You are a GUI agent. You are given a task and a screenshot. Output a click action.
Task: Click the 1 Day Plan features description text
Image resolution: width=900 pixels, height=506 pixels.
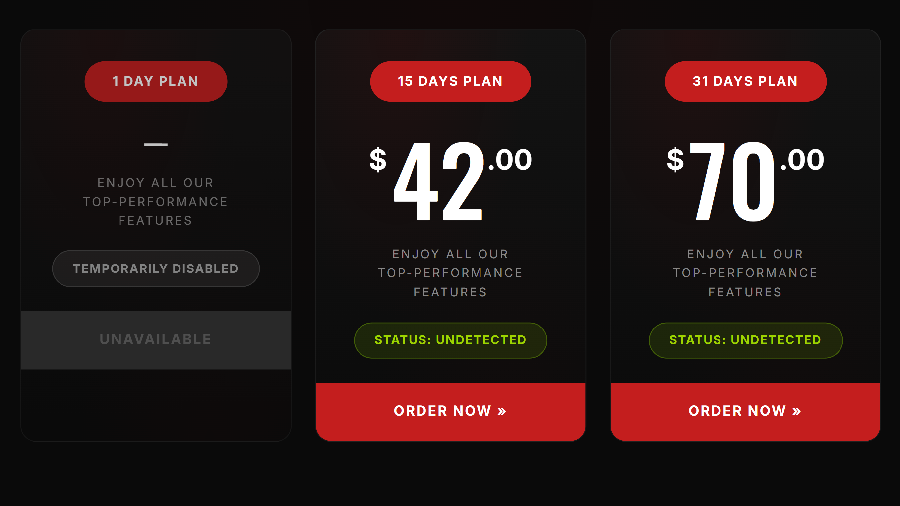[x=156, y=202]
